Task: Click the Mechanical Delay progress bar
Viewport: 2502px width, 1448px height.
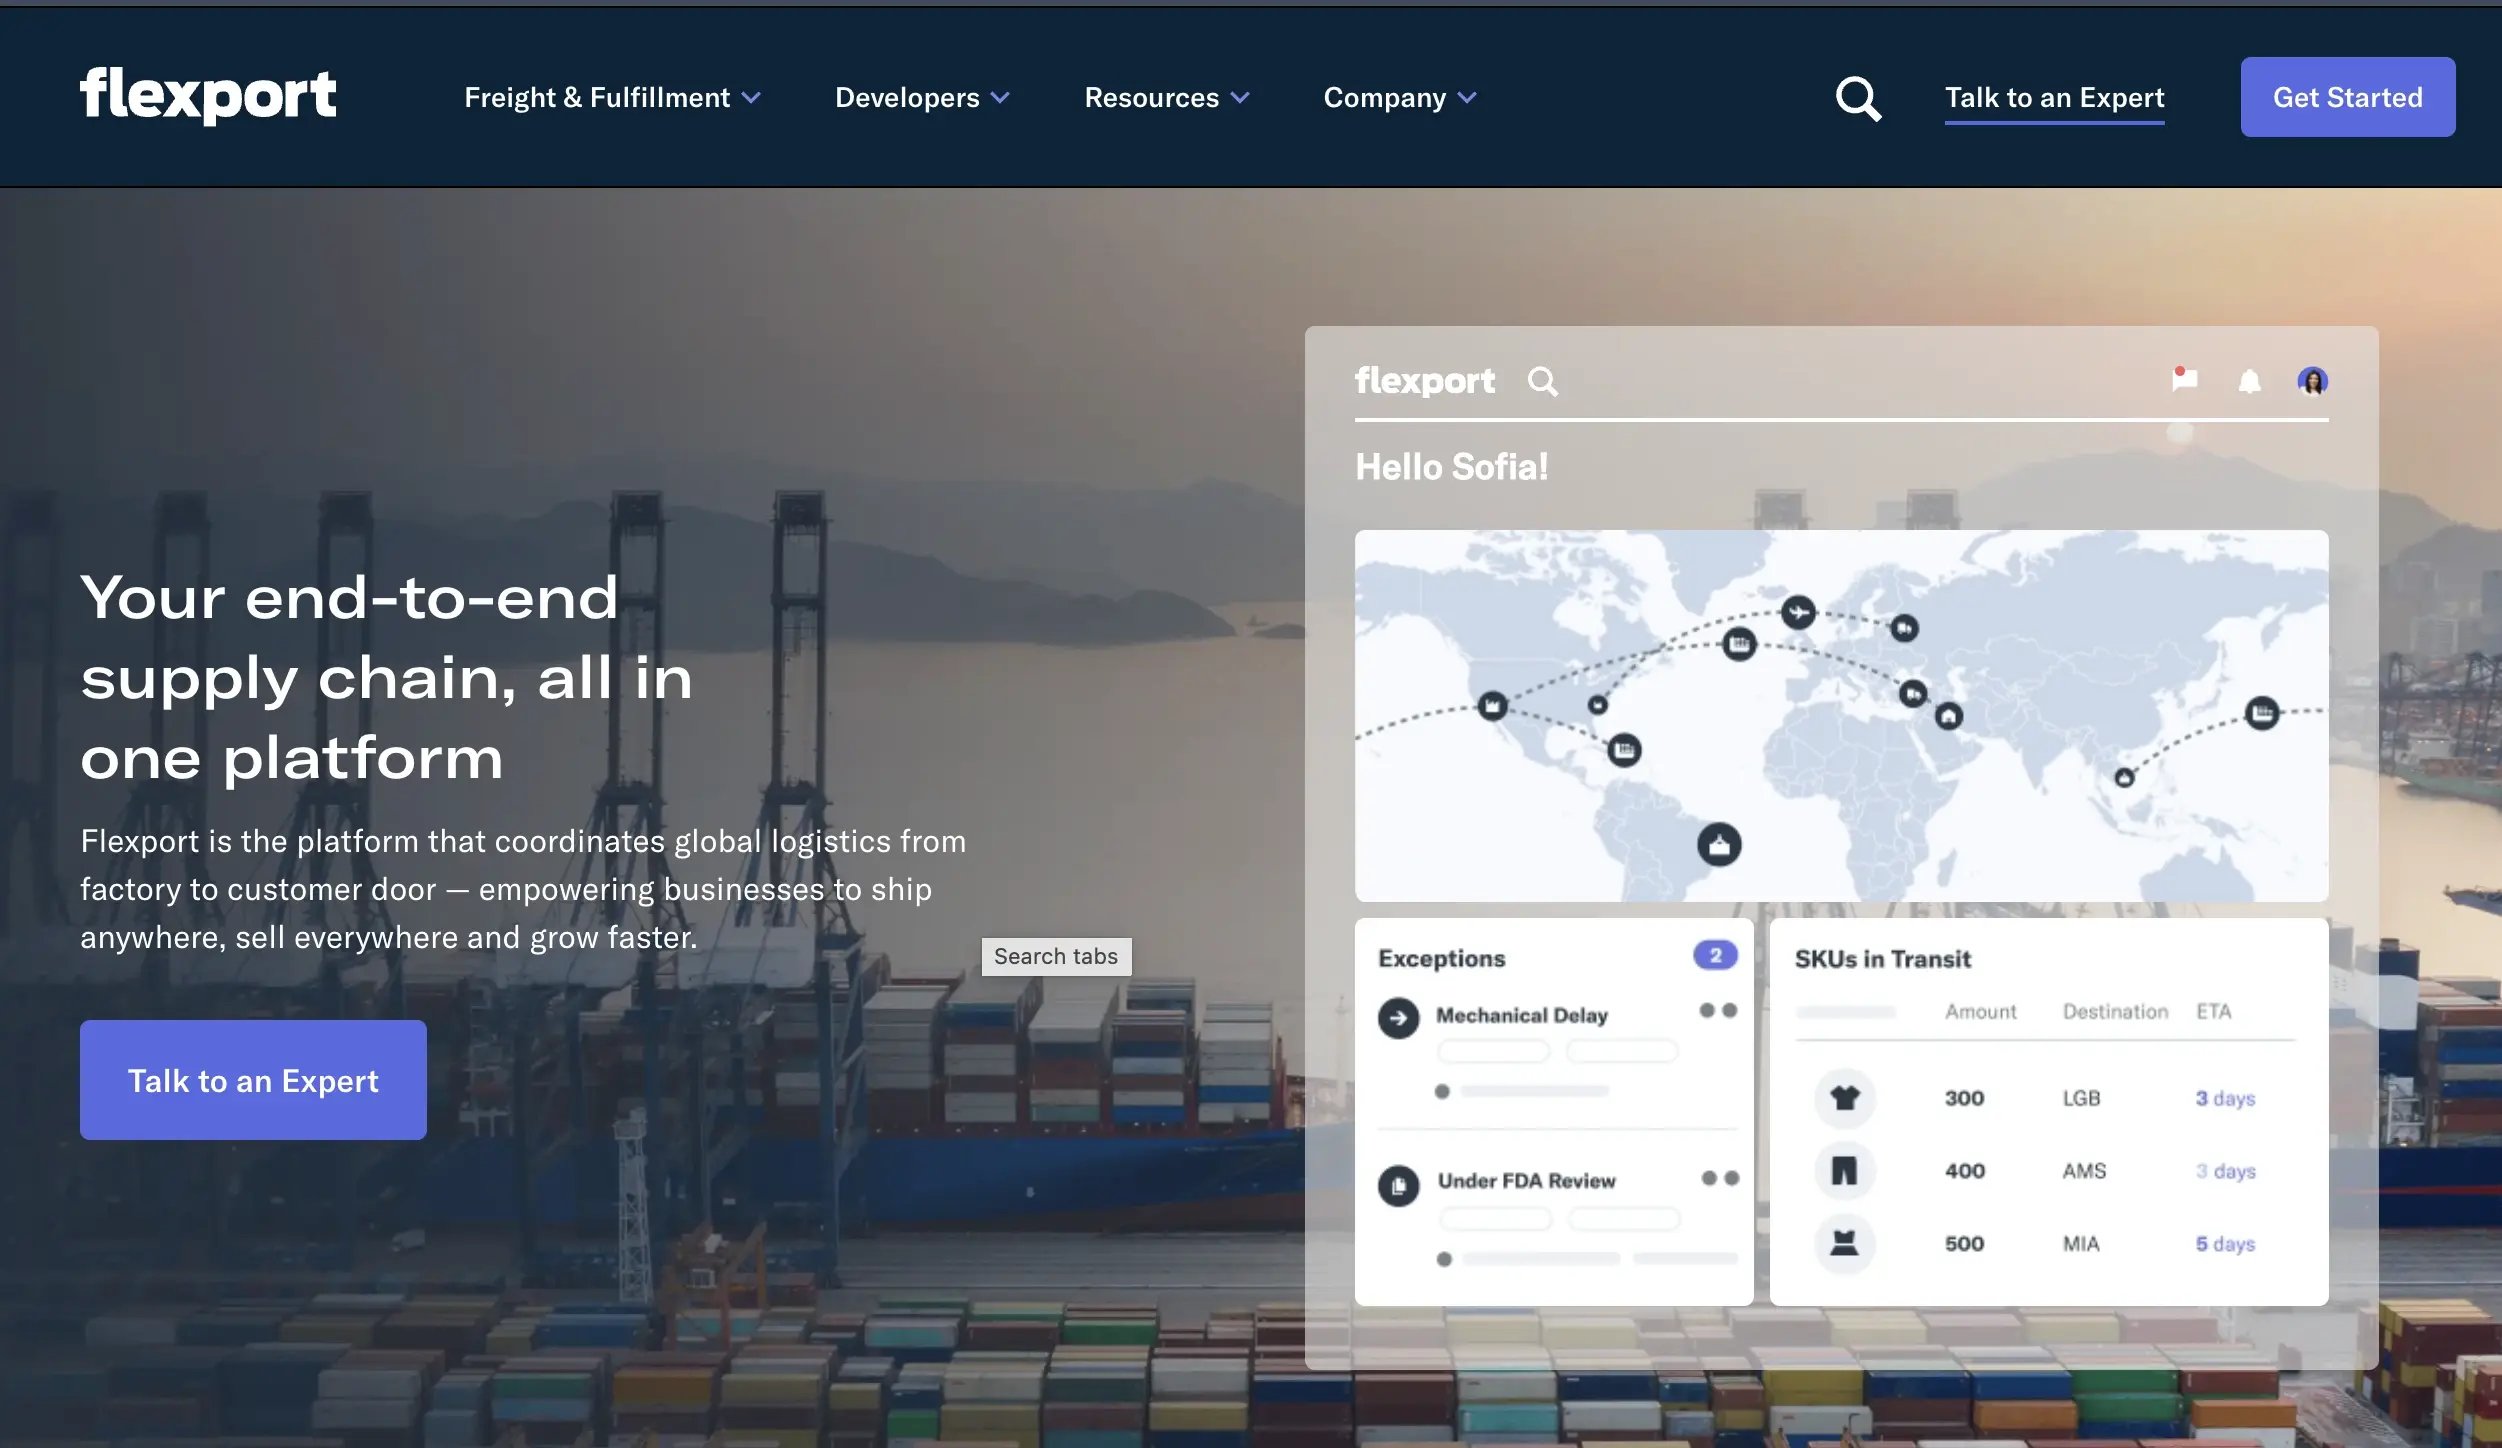Action: [x=1534, y=1091]
